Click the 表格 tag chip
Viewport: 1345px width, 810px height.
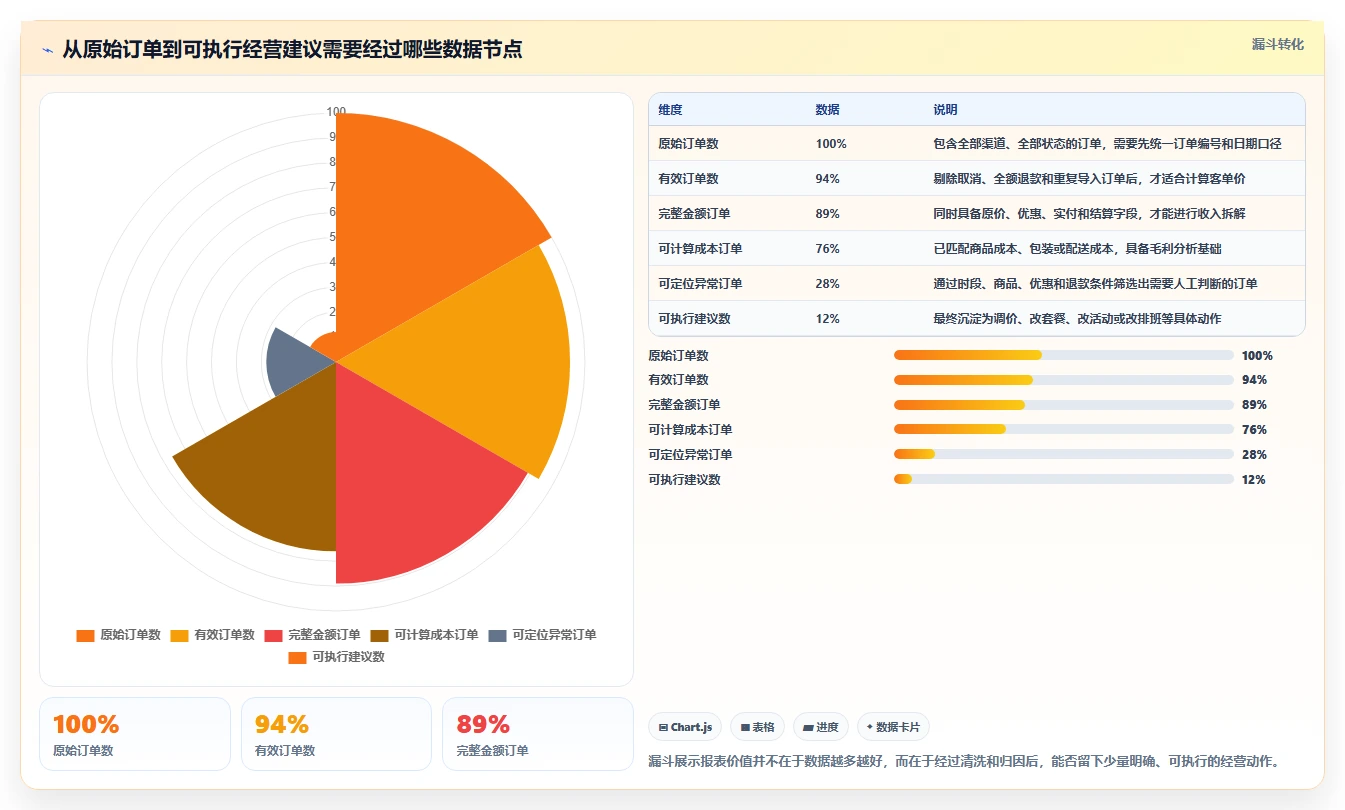(x=757, y=727)
